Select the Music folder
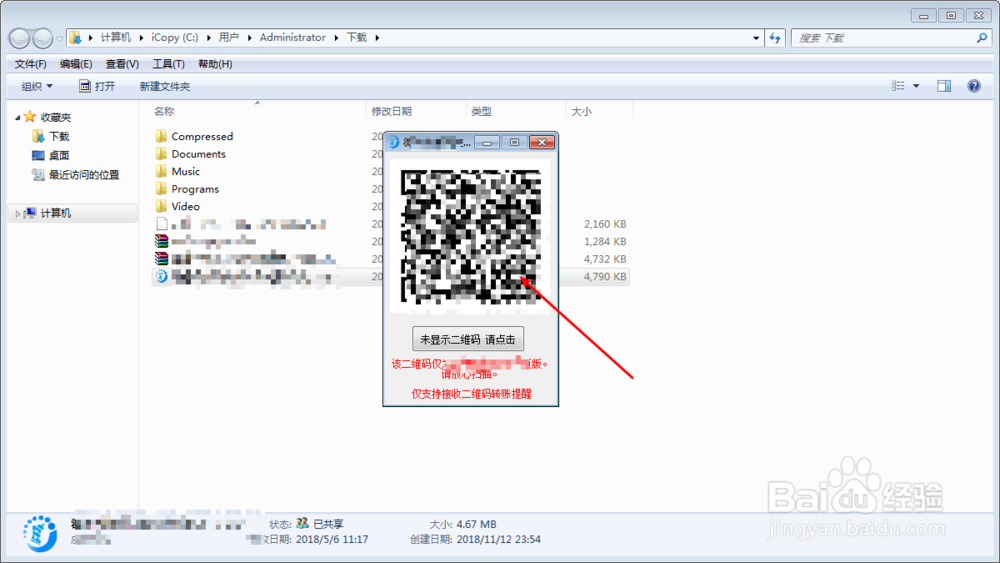Viewport: 1000px width, 563px height. click(186, 172)
